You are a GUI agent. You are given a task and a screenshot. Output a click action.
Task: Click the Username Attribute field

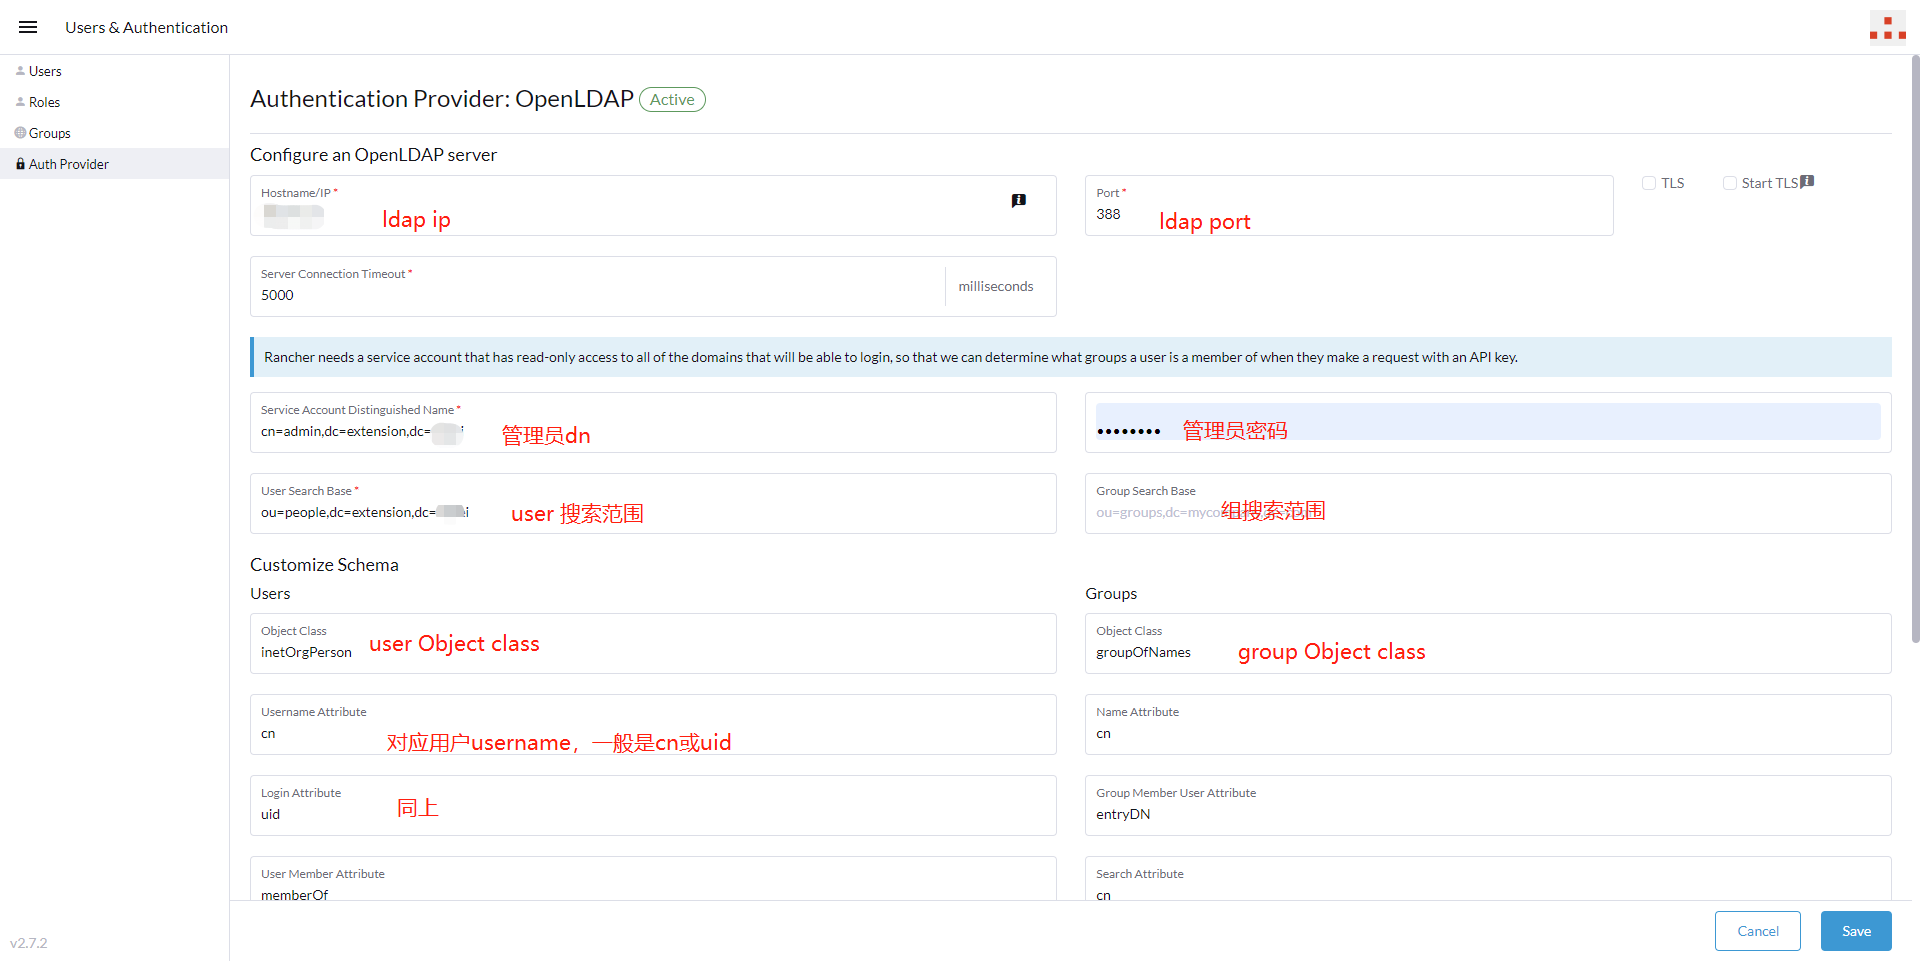653,725
